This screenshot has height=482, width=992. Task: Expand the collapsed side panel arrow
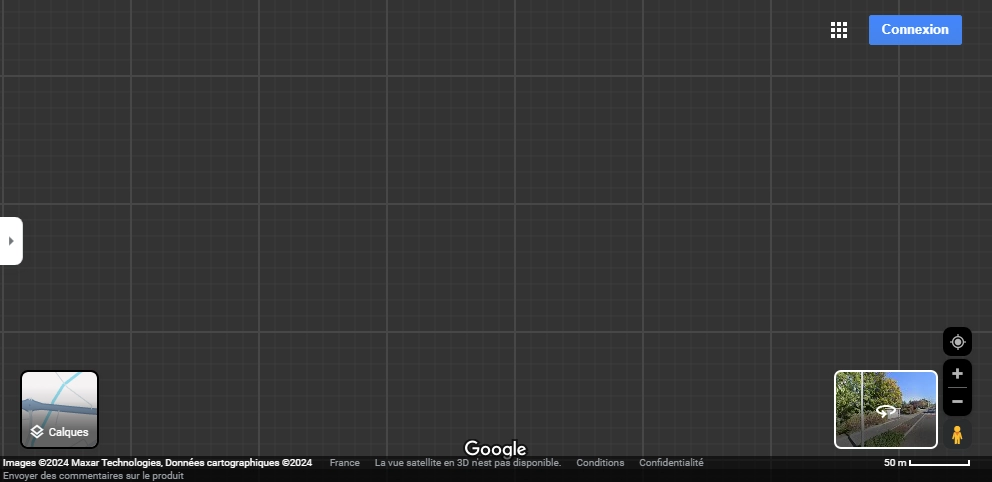11,241
